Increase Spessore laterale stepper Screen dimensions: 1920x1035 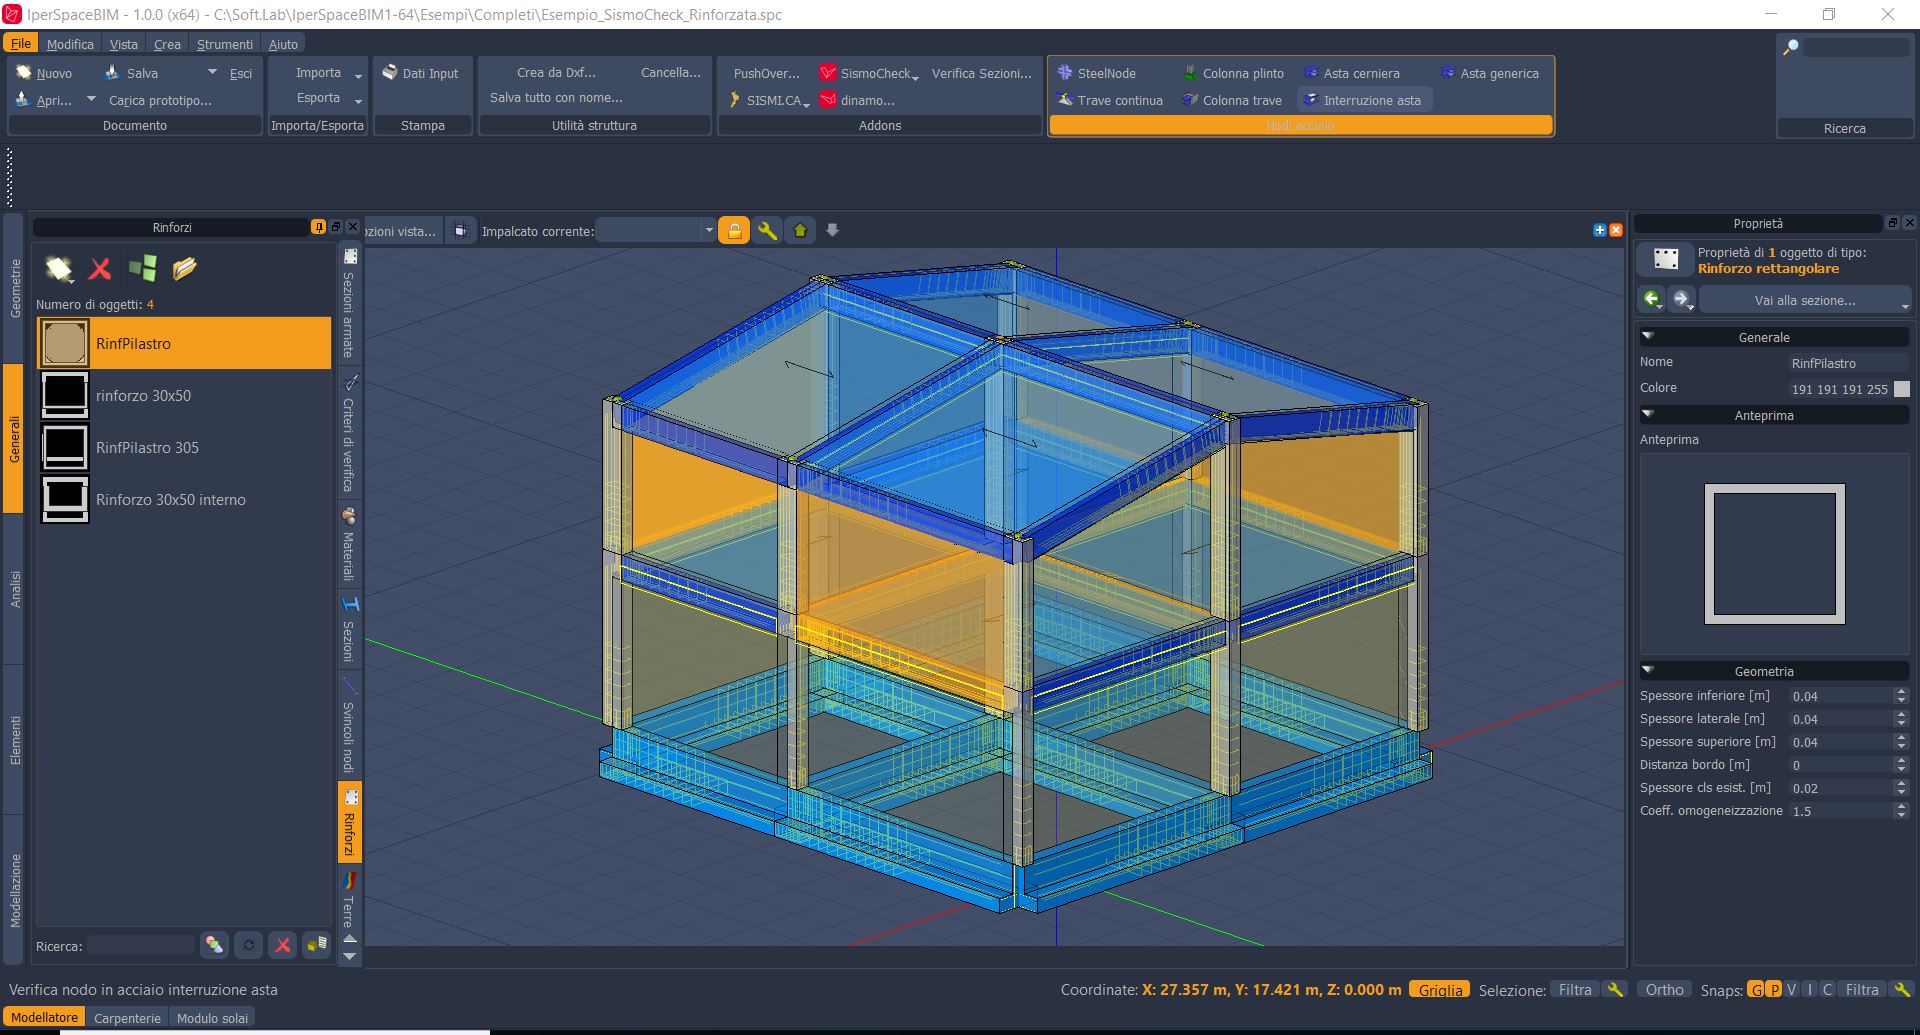[x=1901, y=715]
